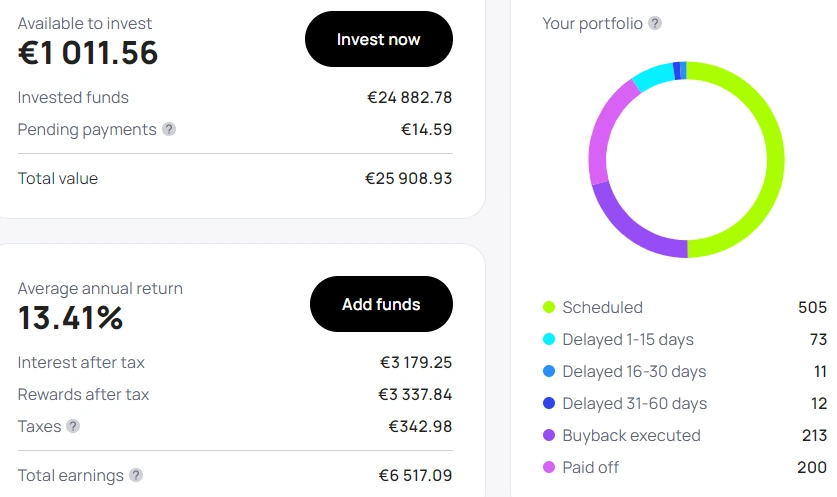Viewport: 837px width, 497px height.
Task: Click the pink Paid off legend dot
Action: [548, 467]
